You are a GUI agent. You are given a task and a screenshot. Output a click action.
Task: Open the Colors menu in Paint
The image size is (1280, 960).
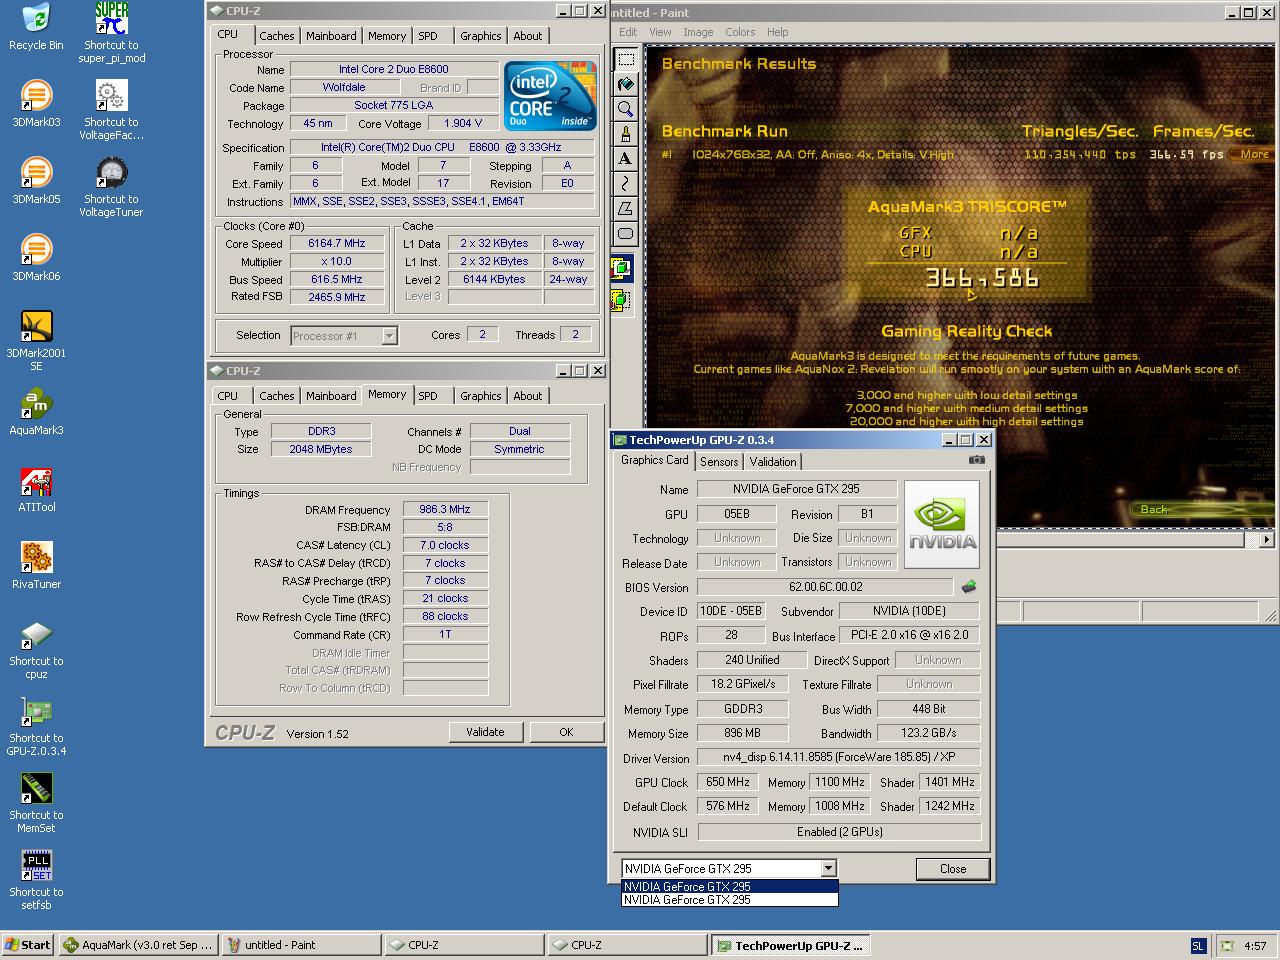tap(740, 32)
